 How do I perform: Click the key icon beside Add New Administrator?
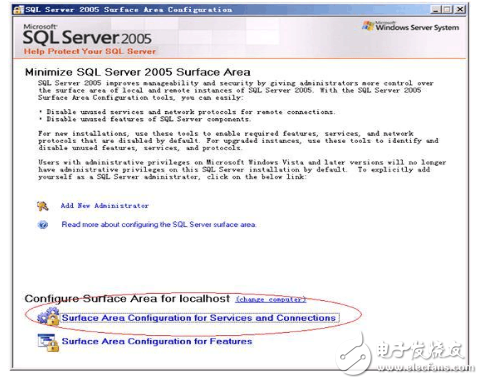point(43,206)
